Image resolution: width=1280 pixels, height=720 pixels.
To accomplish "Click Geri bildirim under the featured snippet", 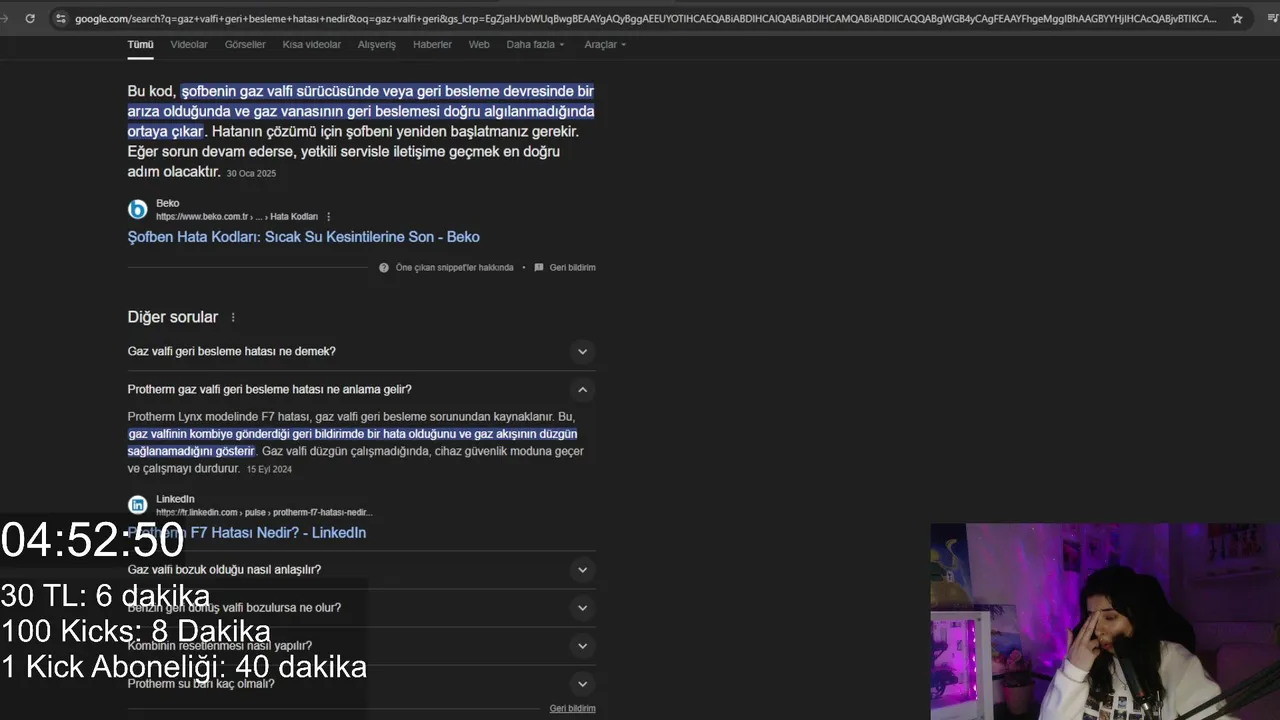I will (572, 268).
